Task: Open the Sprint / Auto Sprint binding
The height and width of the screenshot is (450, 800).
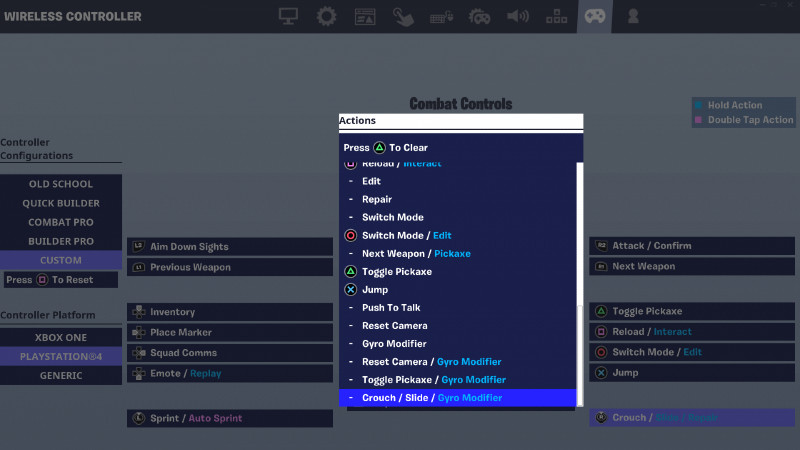Action: pyautogui.click(x=229, y=418)
